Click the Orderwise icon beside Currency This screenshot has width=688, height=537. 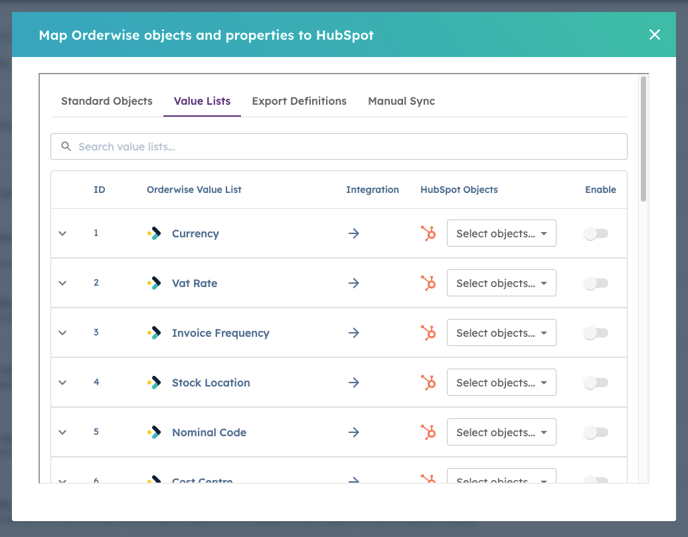[154, 233]
